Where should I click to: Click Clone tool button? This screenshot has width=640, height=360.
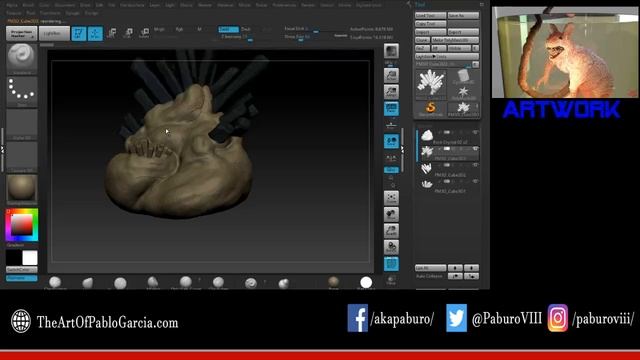click(422, 40)
